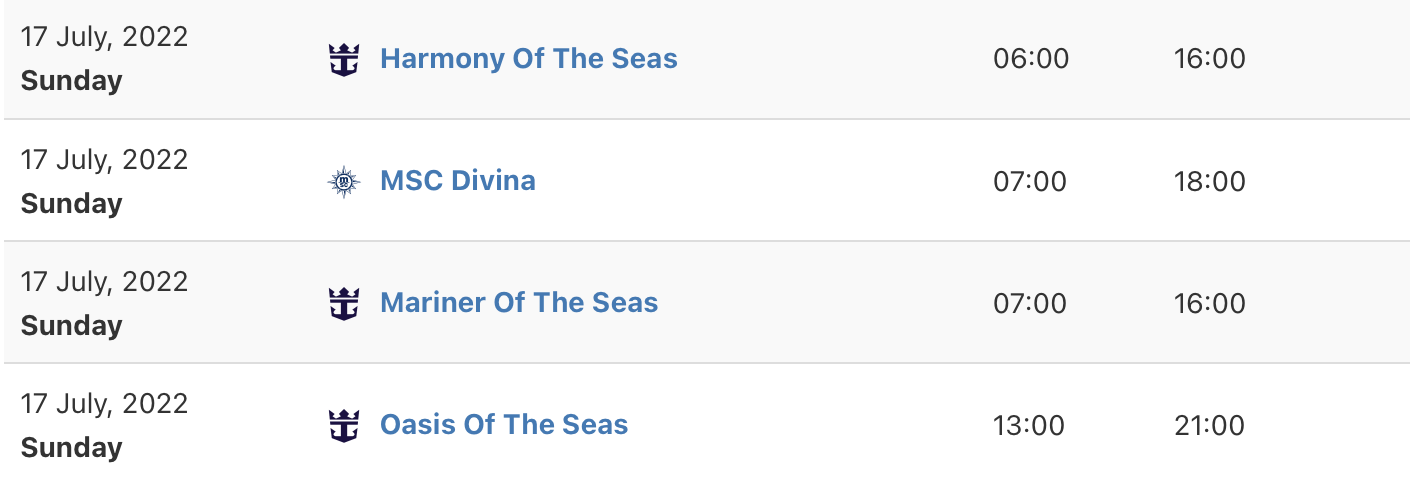
Task: Click the 17 July date in Mariner row
Action: coord(104,282)
